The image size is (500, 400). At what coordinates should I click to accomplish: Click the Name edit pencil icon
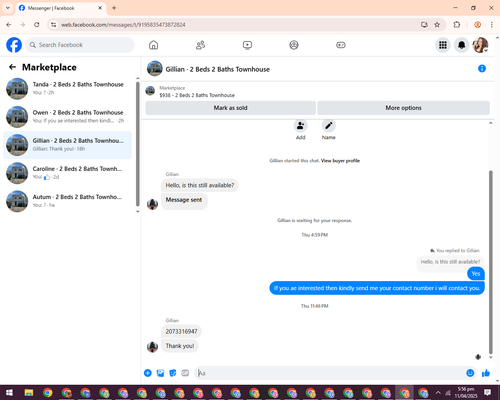(328, 126)
